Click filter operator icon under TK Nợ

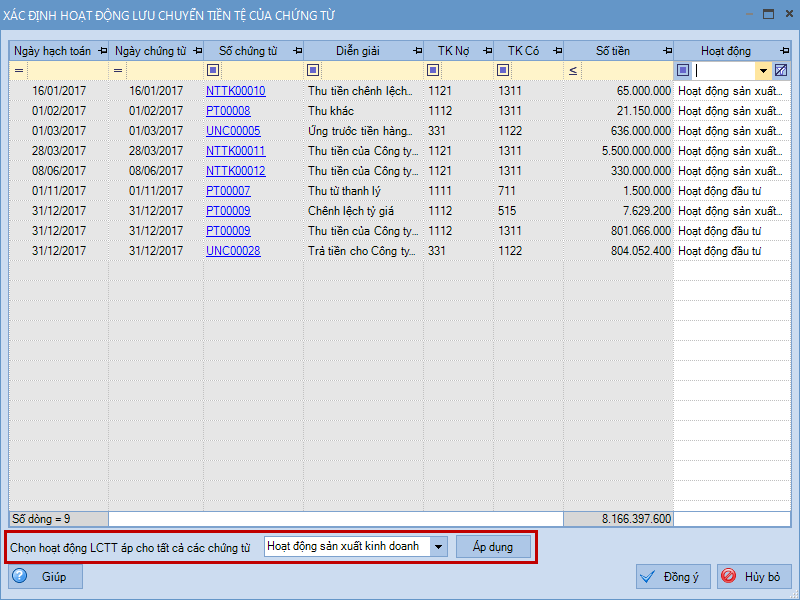coord(433,70)
